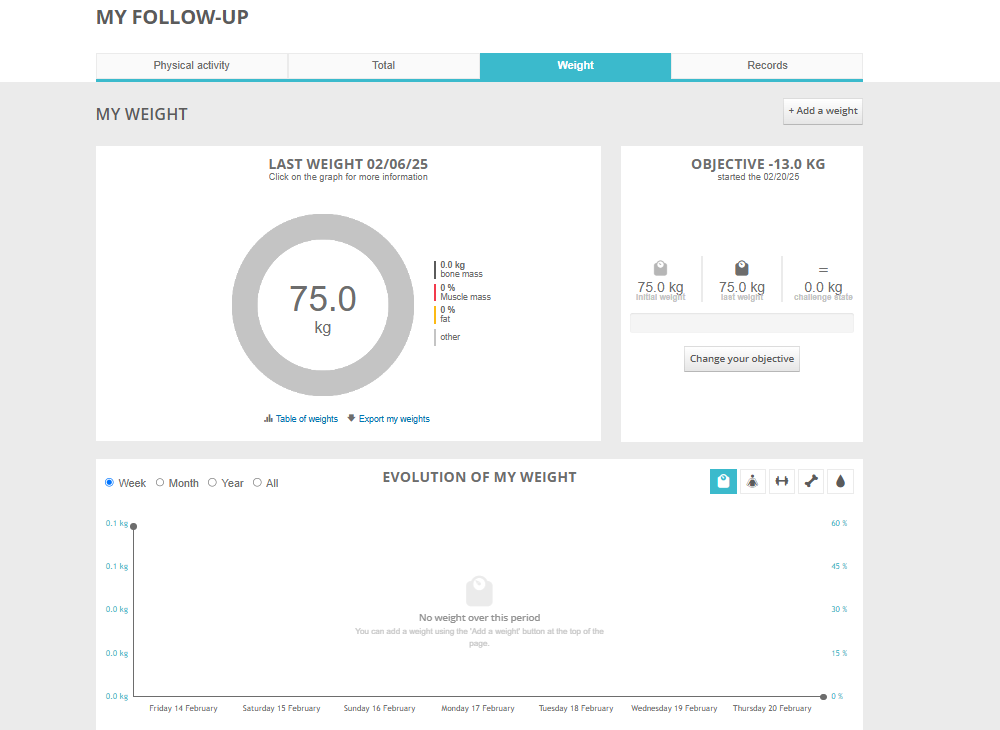Viewport: 1000px width, 730px height.
Task: Select the Year radio button
Action: click(x=212, y=483)
